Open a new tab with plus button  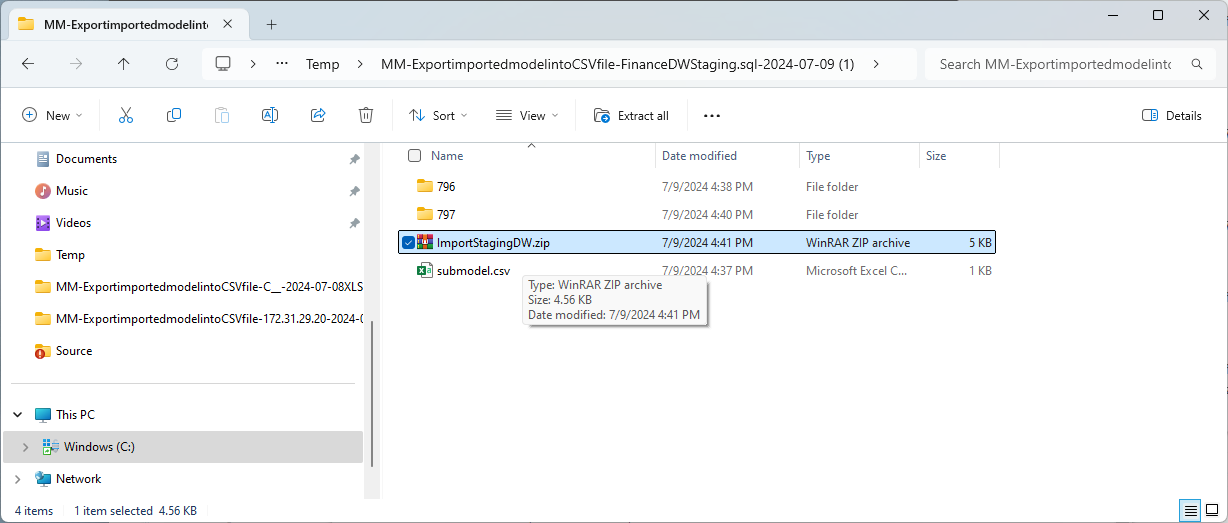271,24
